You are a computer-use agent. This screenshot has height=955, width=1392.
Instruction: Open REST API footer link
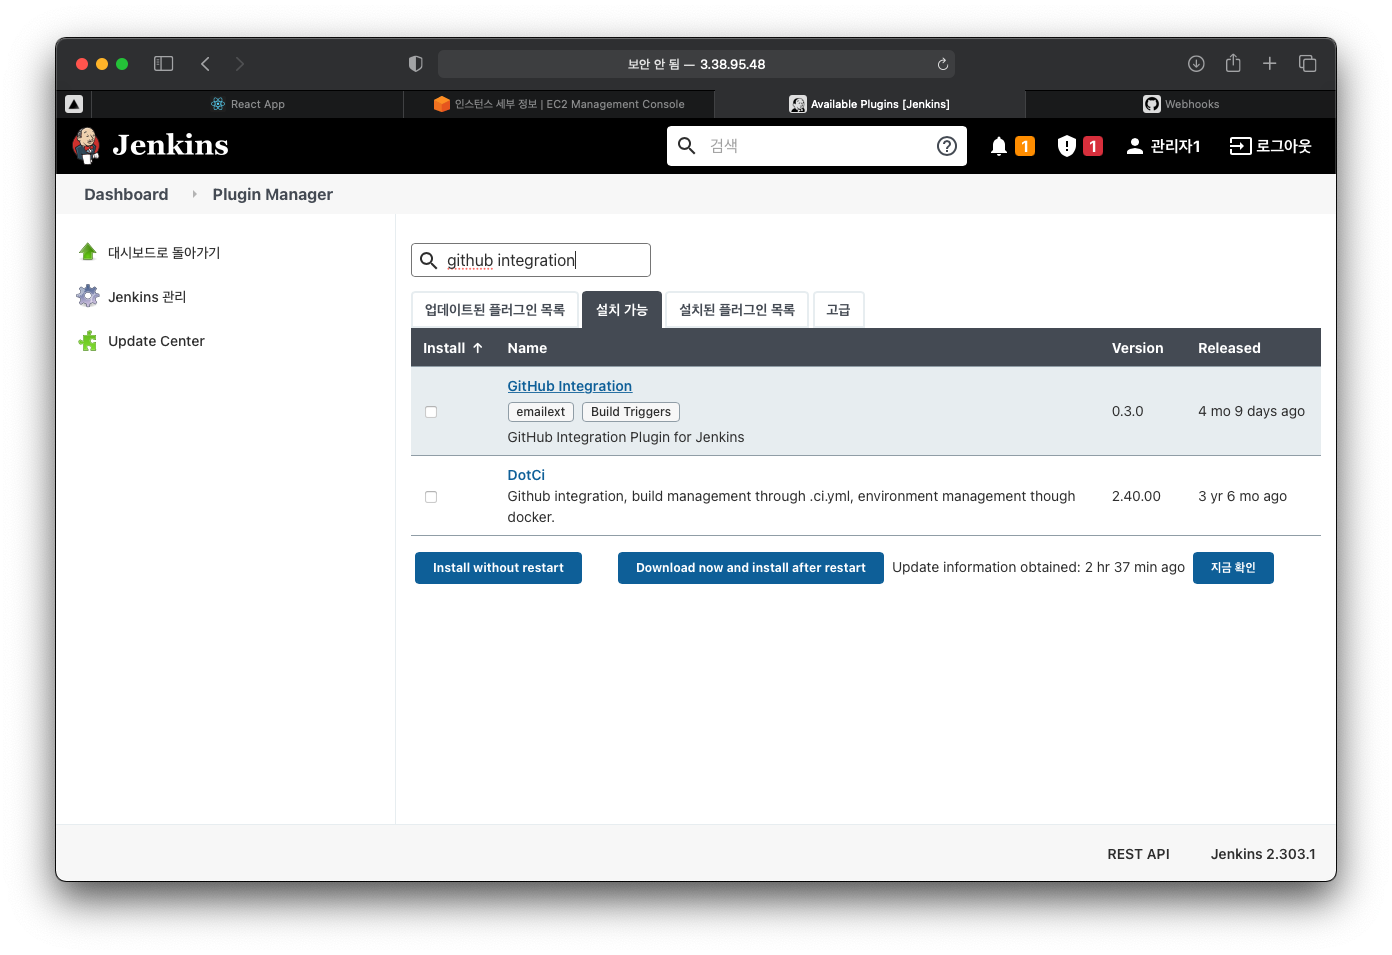[x=1138, y=854]
